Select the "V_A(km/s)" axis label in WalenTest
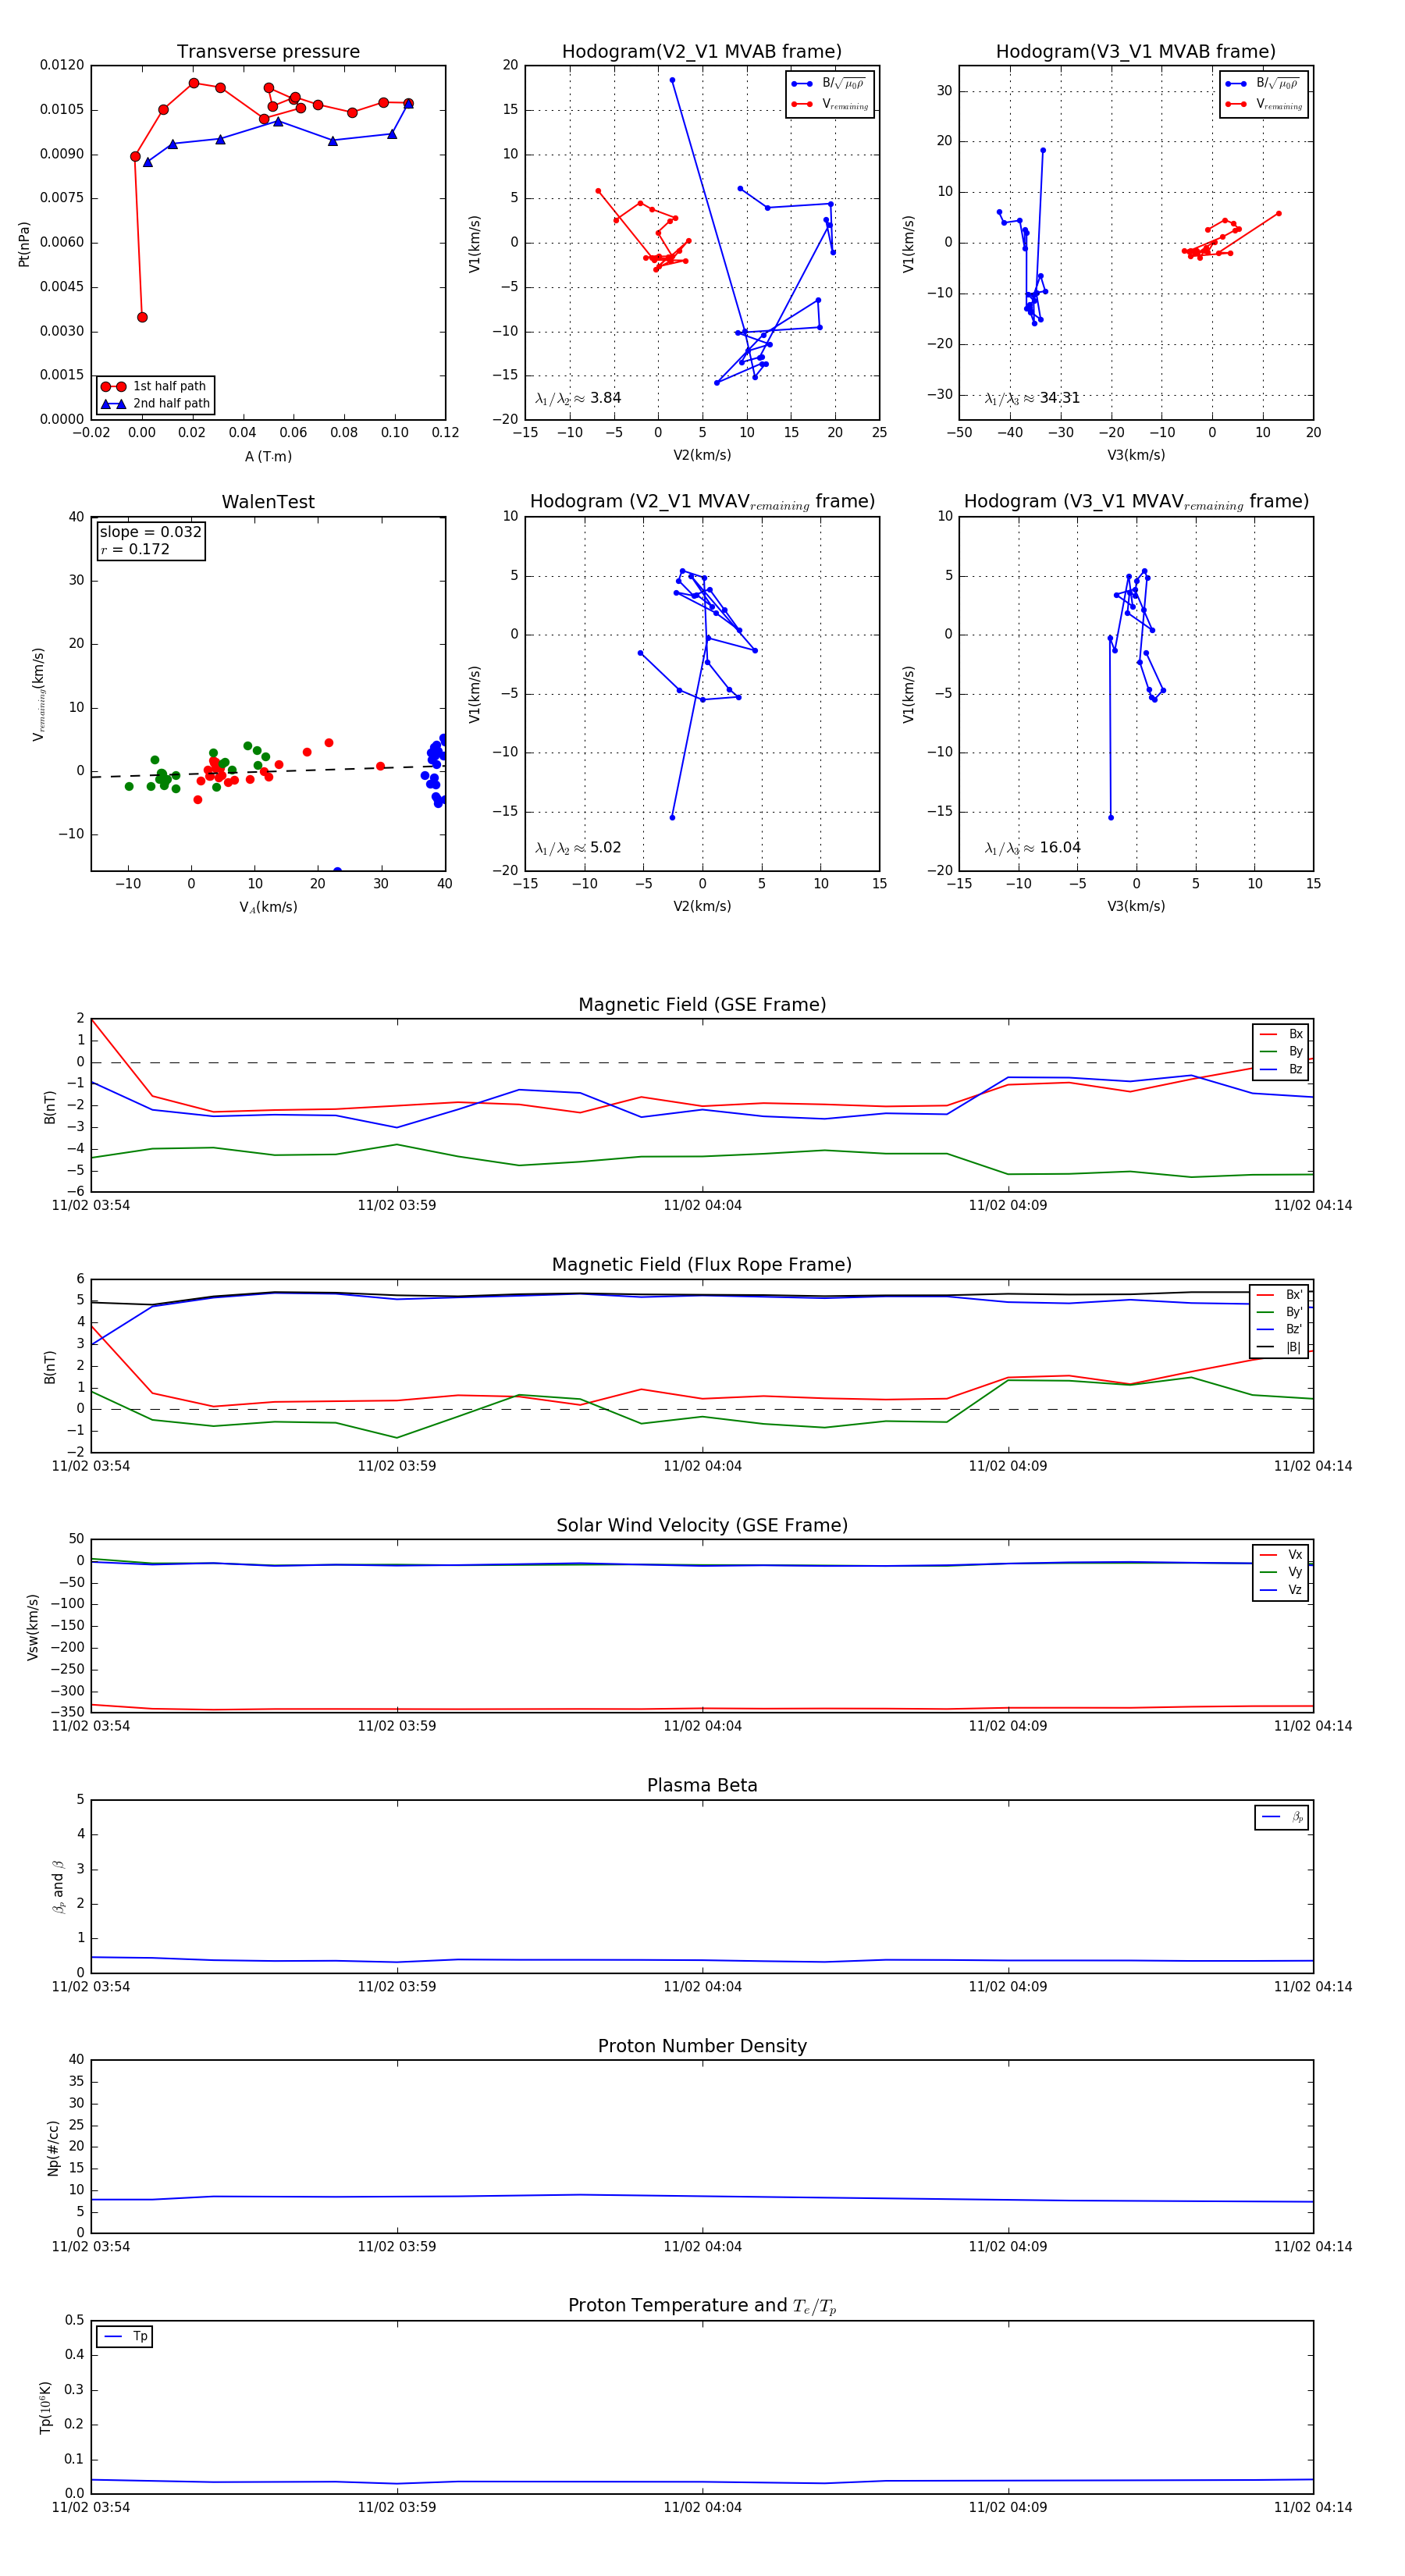The image size is (1405, 2576). [x=268, y=907]
